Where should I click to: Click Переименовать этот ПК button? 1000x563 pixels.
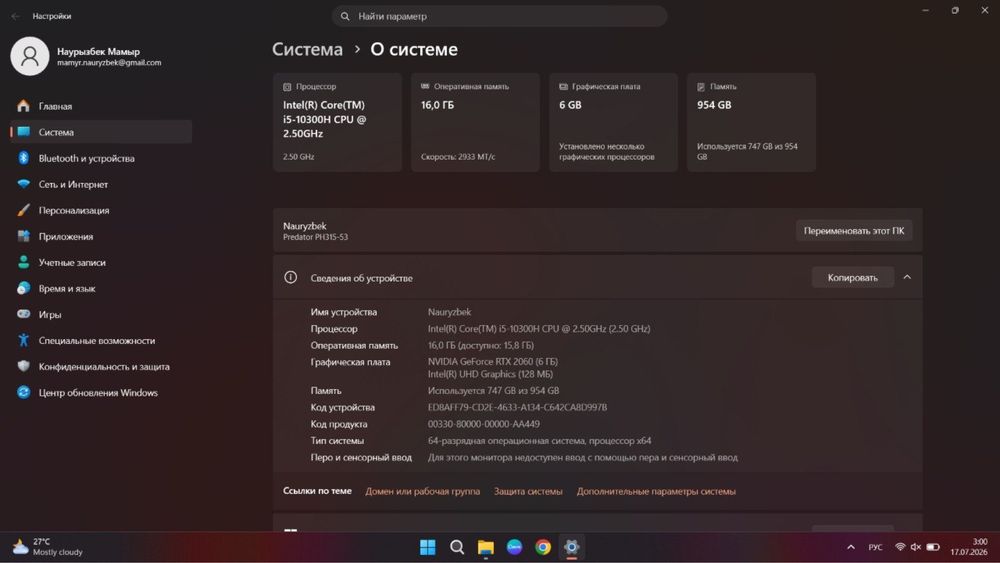click(x=854, y=231)
